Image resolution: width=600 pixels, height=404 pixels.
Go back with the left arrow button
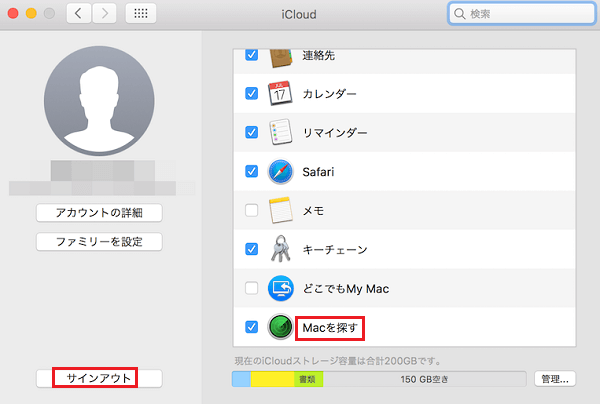[79, 14]
